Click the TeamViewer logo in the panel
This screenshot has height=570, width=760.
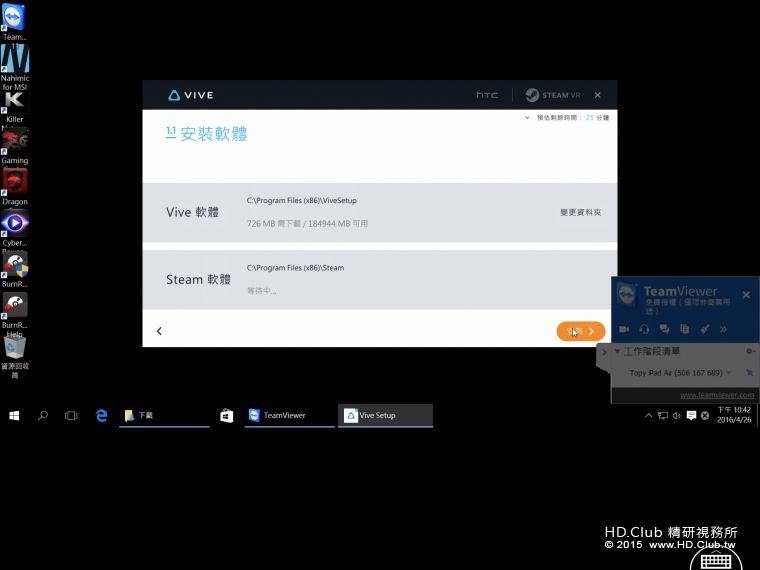pos(626,294)
